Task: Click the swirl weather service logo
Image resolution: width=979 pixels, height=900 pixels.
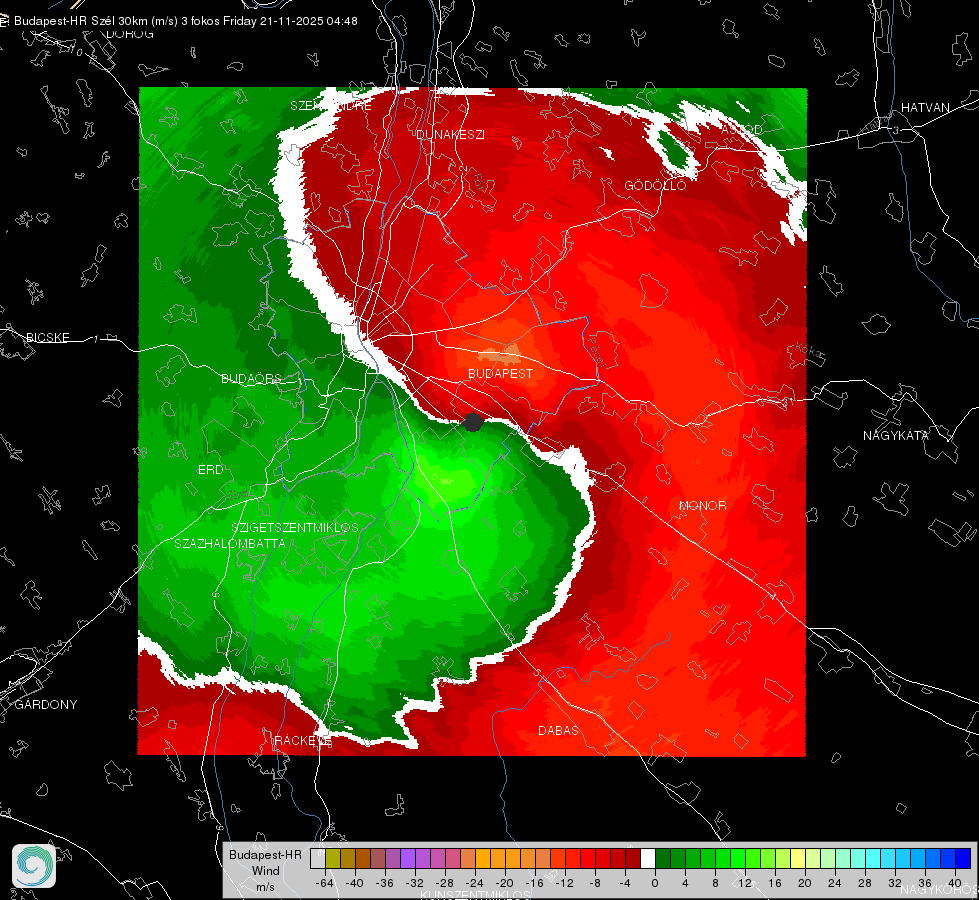Action: pos(34,866)
